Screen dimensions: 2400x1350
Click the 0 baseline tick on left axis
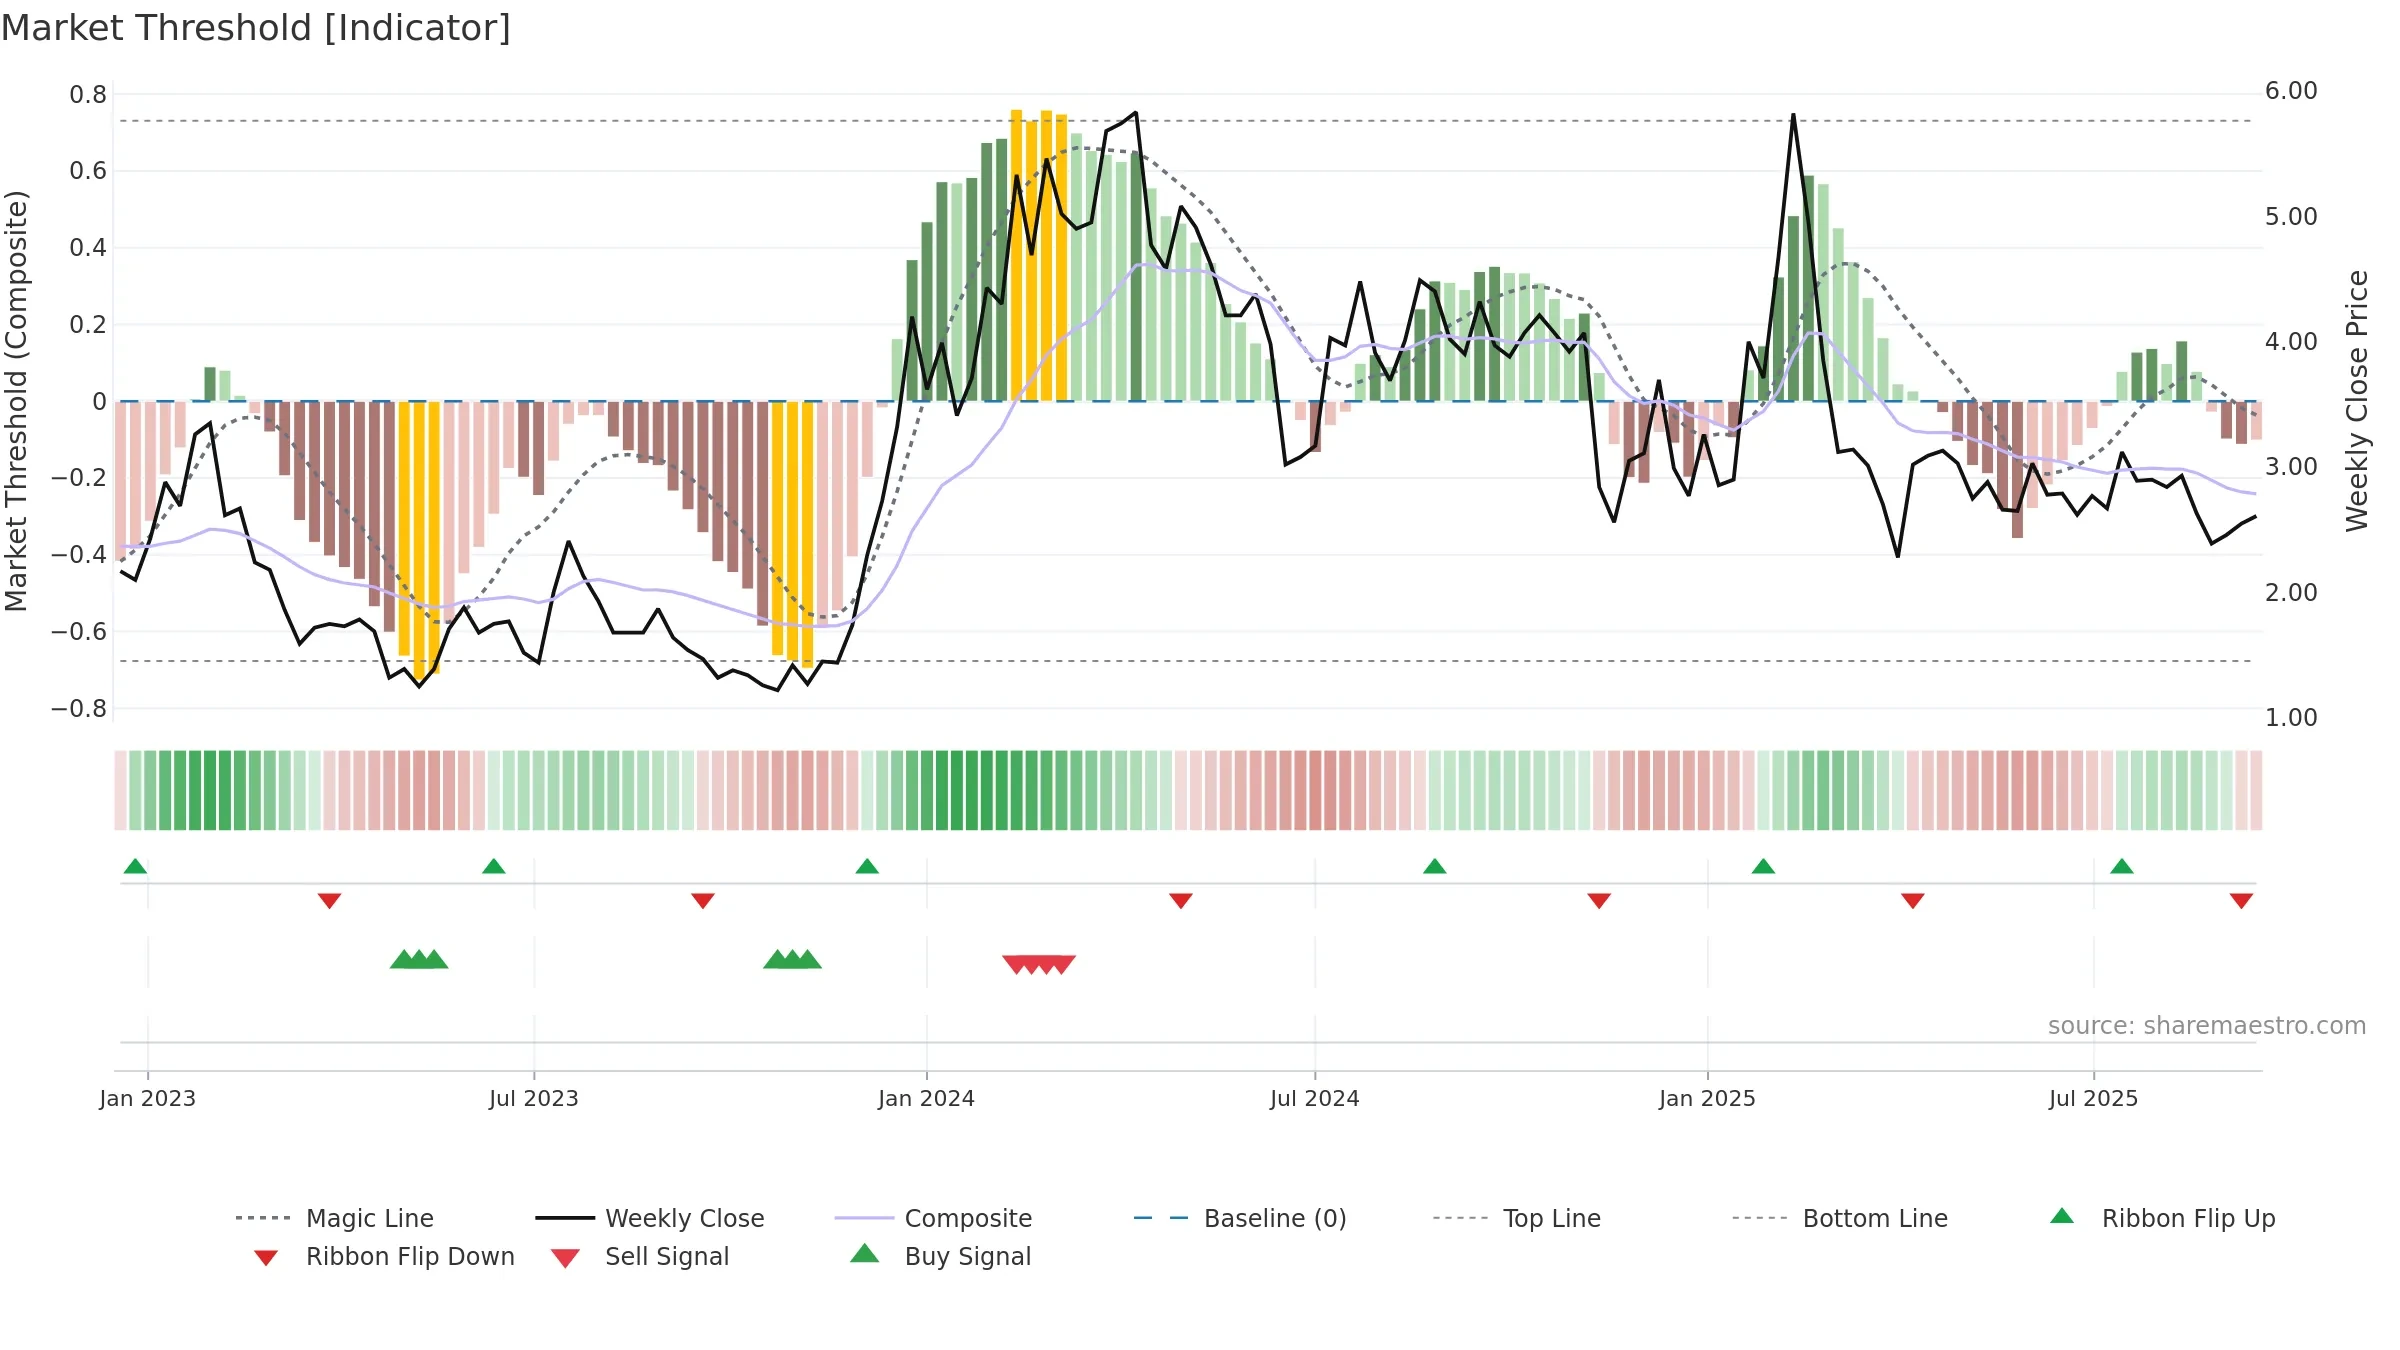point(99,402)
